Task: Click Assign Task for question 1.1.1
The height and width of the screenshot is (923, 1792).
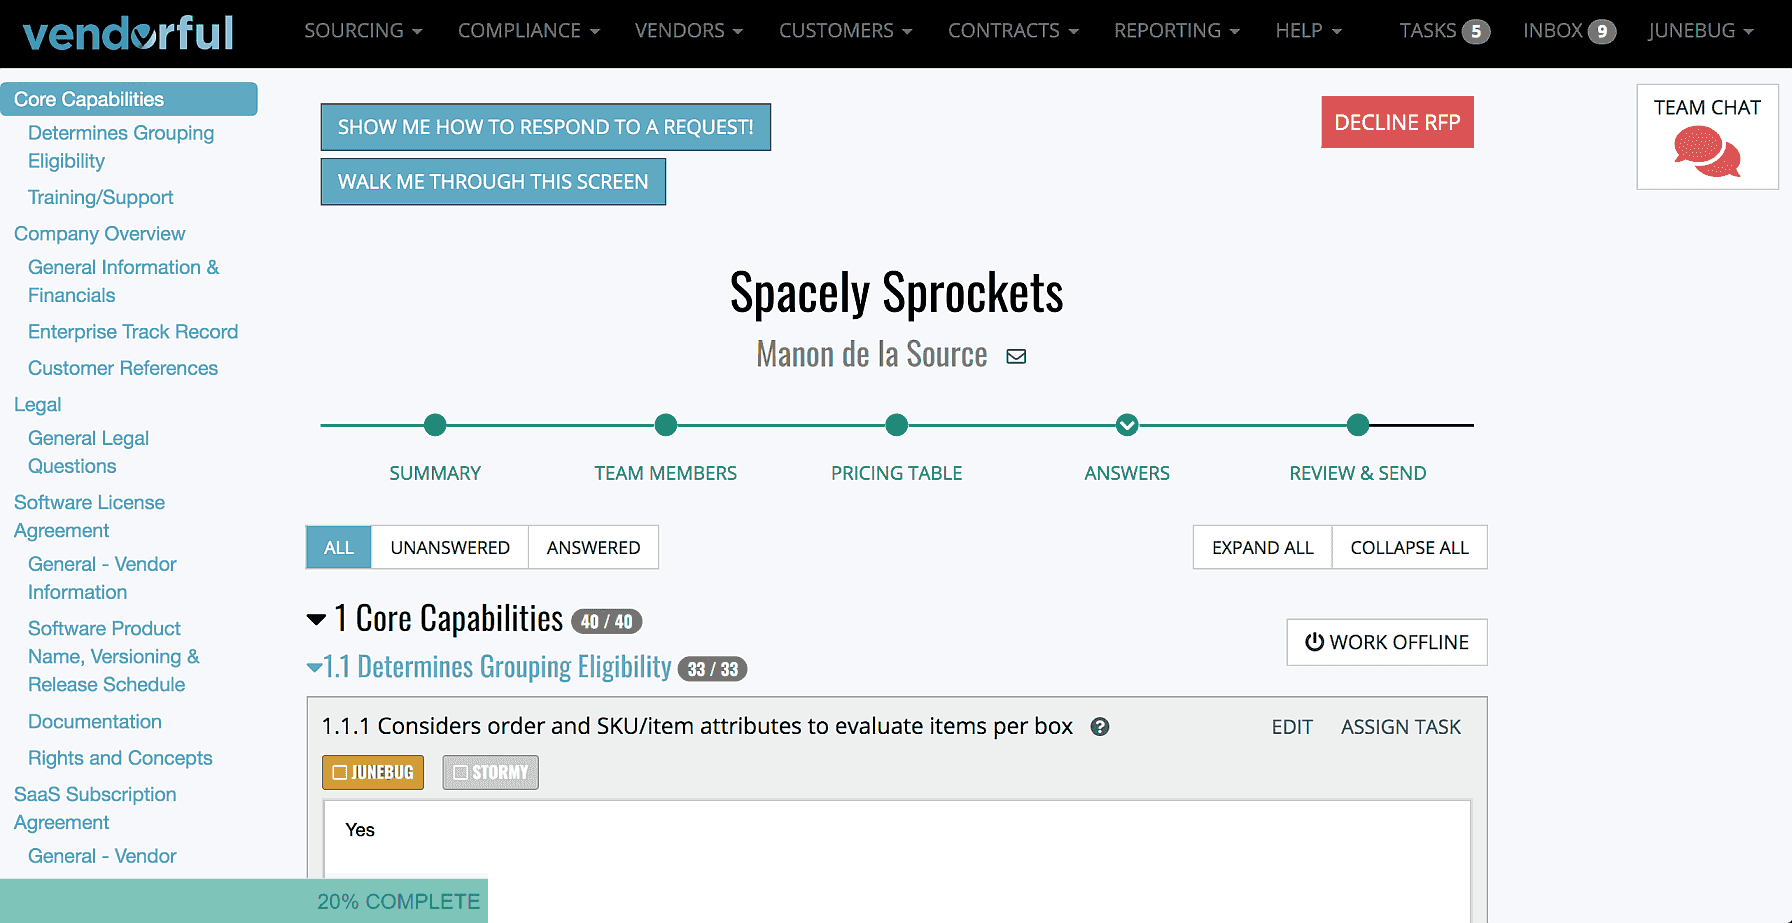Action: [1401, 727]
